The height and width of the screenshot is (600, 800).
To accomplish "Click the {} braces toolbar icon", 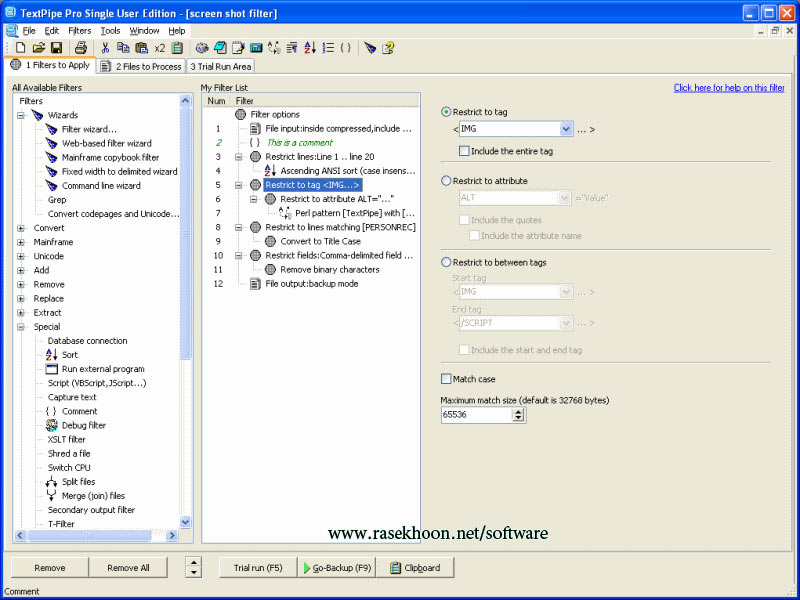I will tap(344, 47).
